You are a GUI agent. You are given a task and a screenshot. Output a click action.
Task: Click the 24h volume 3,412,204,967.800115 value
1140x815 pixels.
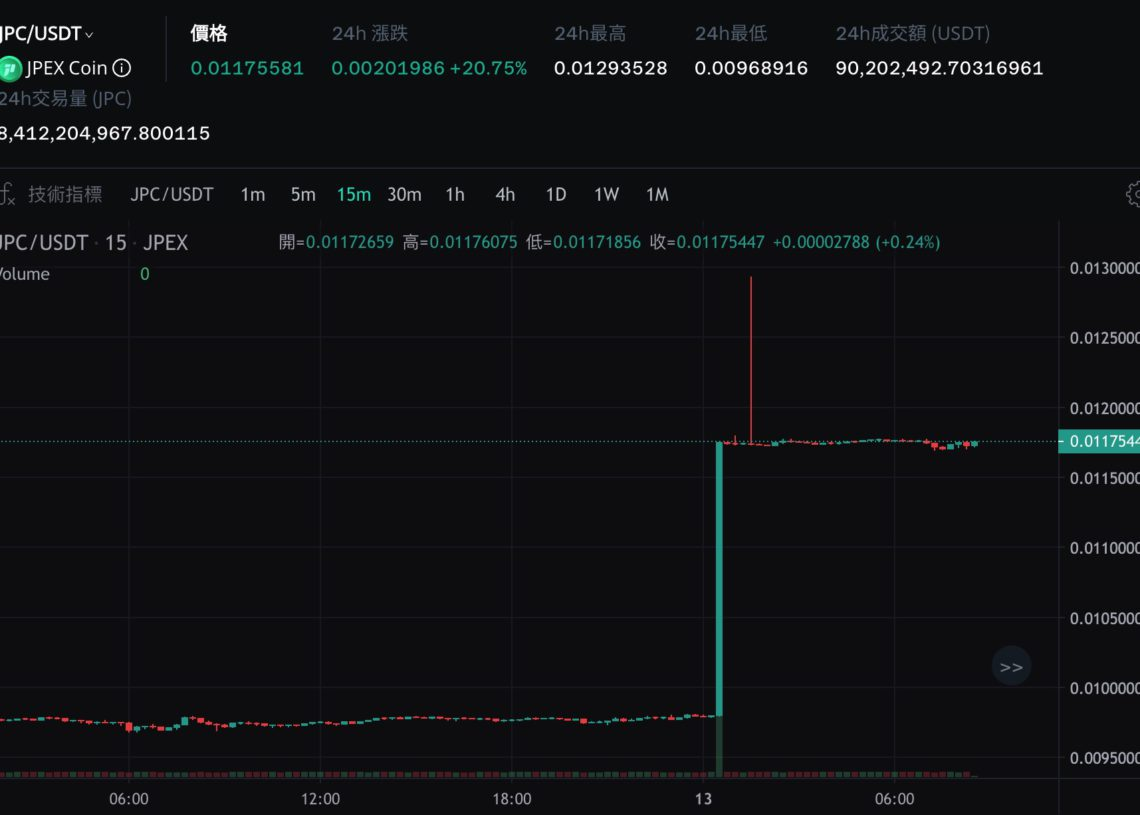pos(105,134)
